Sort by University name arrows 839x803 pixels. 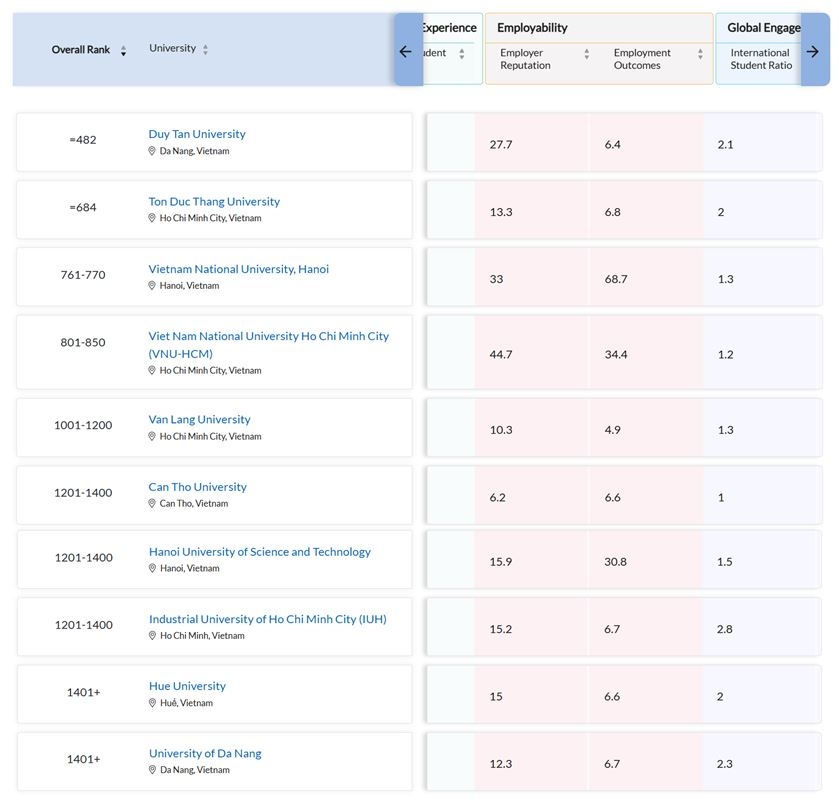coord(205,50)
